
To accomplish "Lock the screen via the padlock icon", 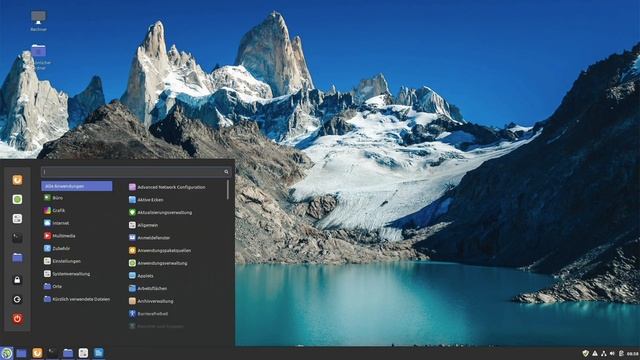I will coord(17,280).
